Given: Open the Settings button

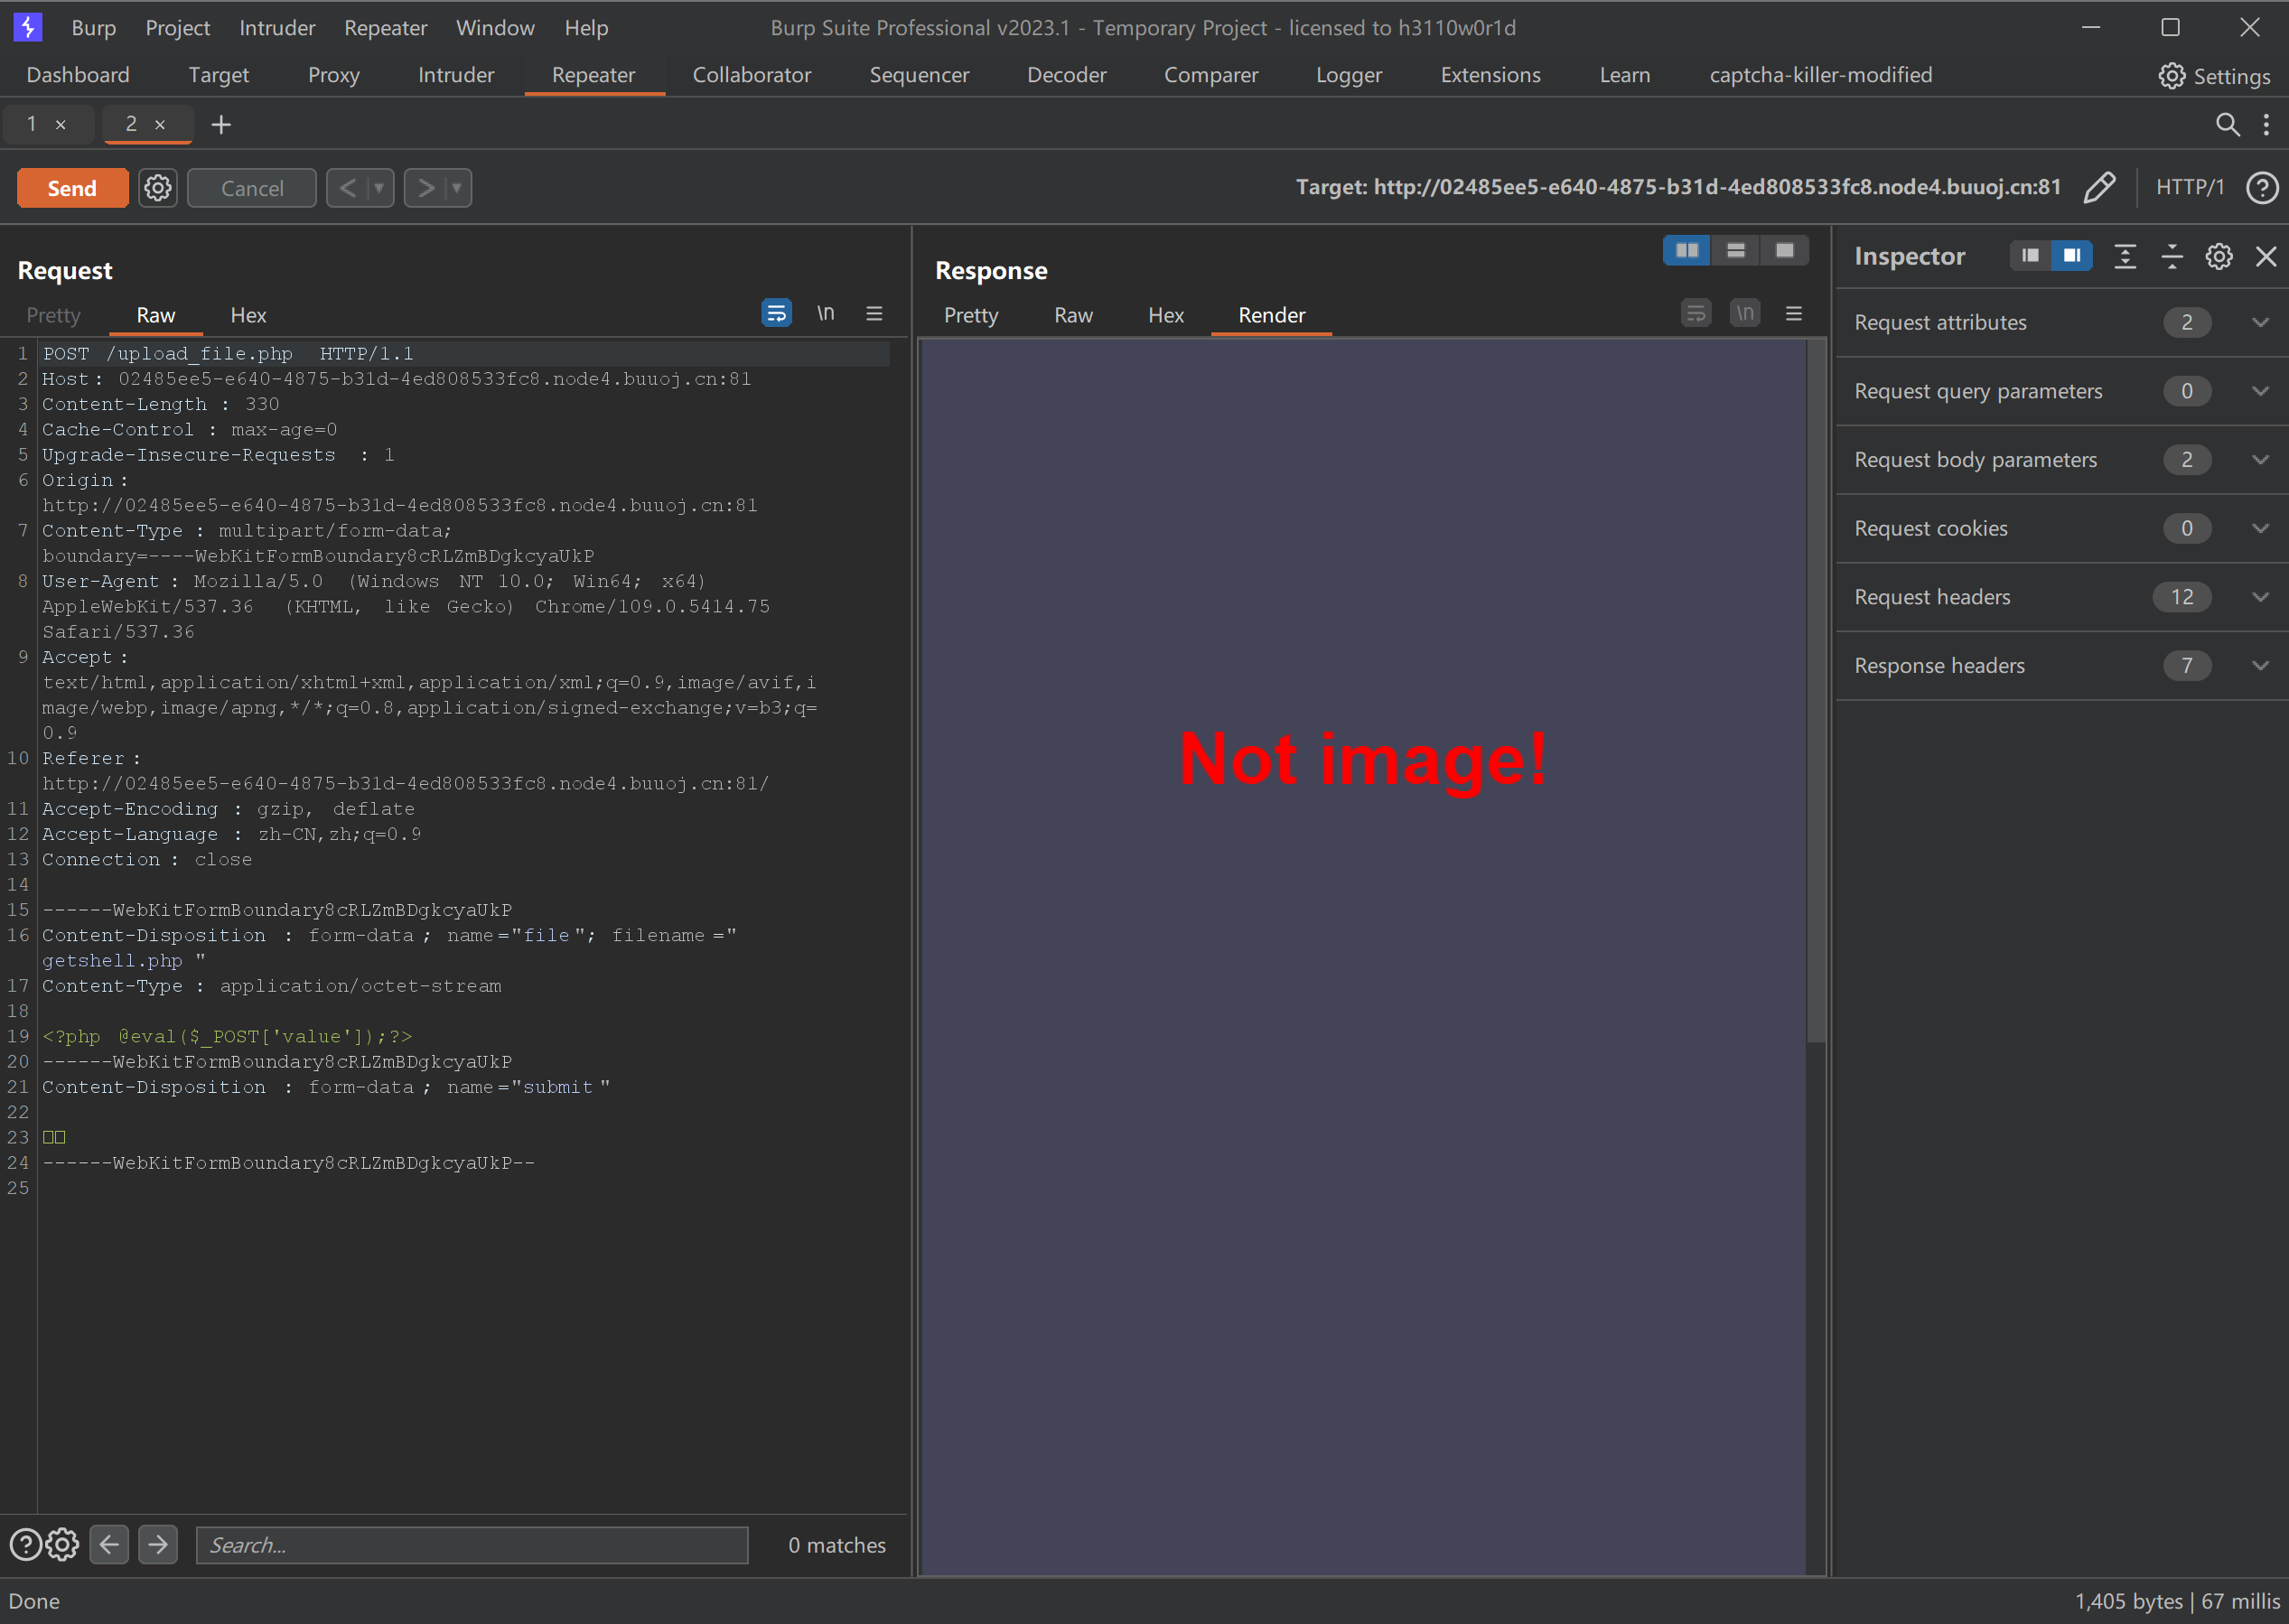Looking at the screenshot, I should tap(2214, 76).
